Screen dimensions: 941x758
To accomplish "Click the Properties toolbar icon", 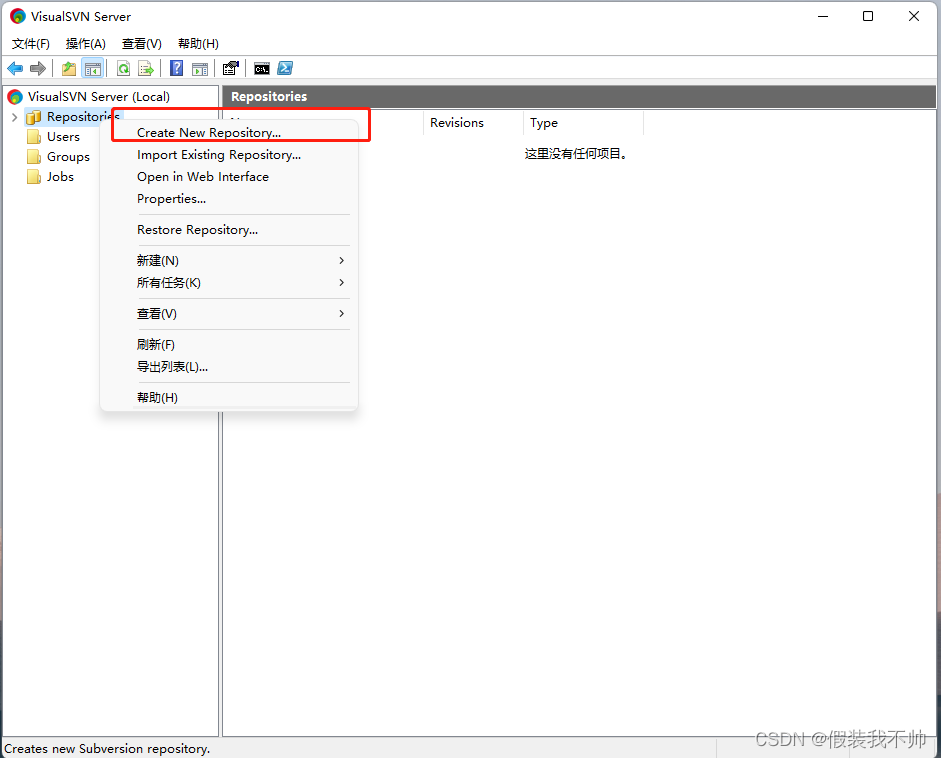I will pyautogui.click(x=230, y=68).
